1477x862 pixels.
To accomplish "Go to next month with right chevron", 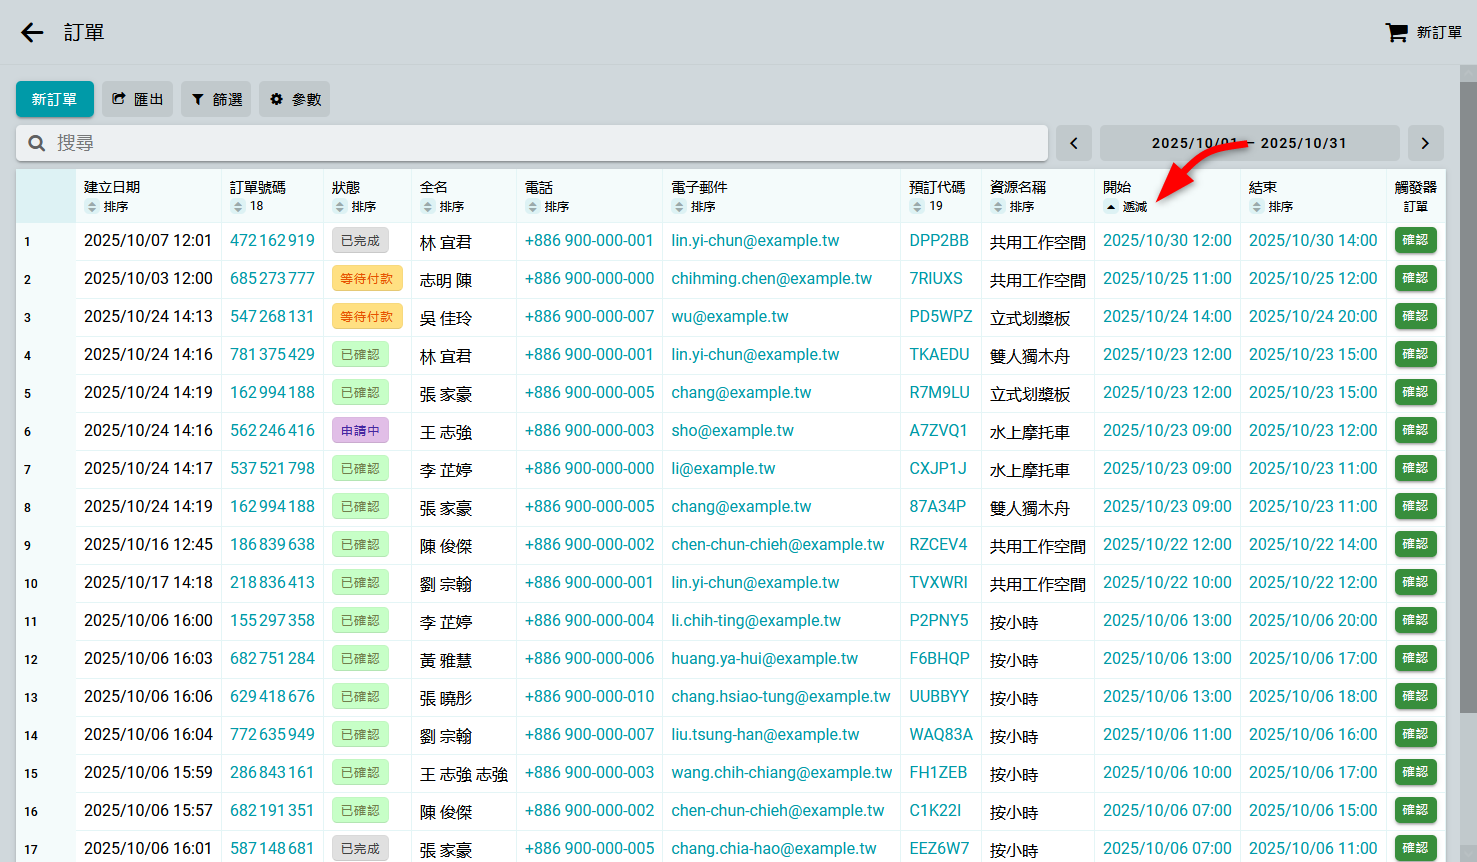I will (x=1425, y=143).
